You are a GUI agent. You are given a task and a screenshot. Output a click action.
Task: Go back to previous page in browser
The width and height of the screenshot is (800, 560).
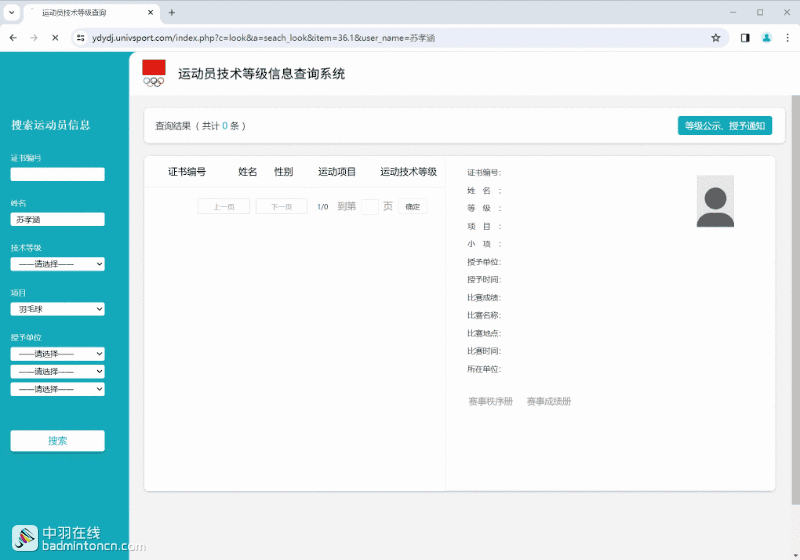click(x=13, y=38)
